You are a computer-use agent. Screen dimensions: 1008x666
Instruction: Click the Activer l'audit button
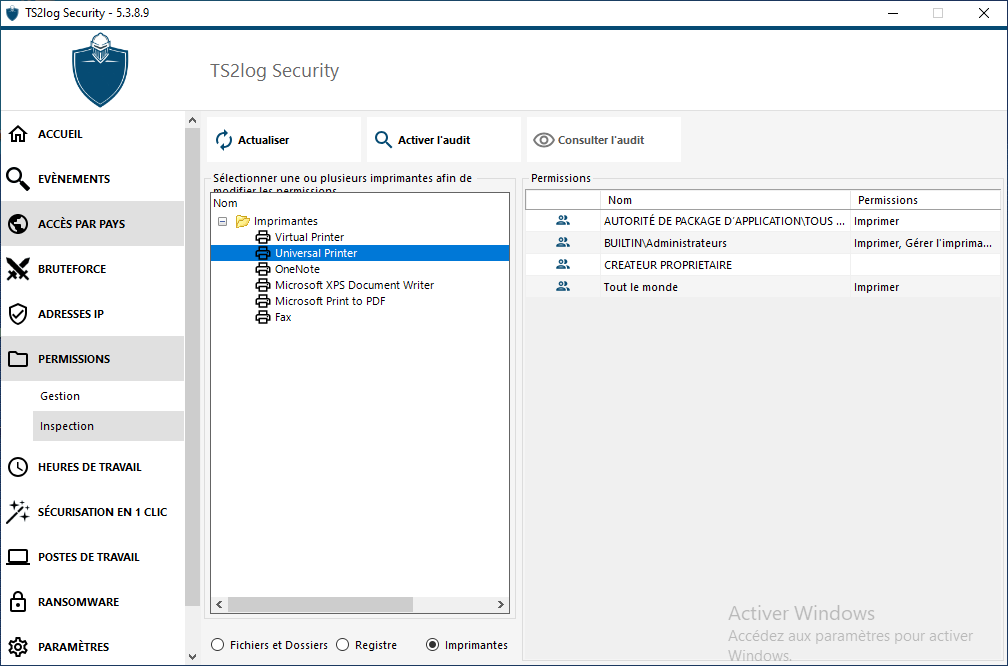tap(444, 140)
